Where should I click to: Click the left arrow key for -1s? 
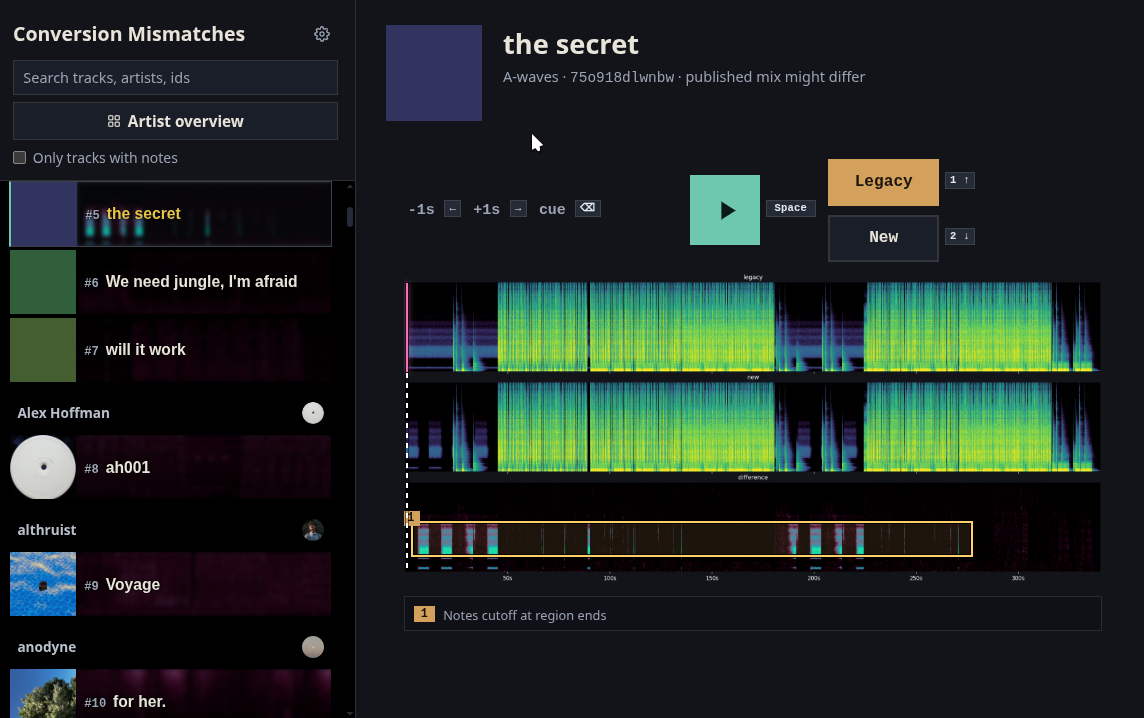pos(452,209)
